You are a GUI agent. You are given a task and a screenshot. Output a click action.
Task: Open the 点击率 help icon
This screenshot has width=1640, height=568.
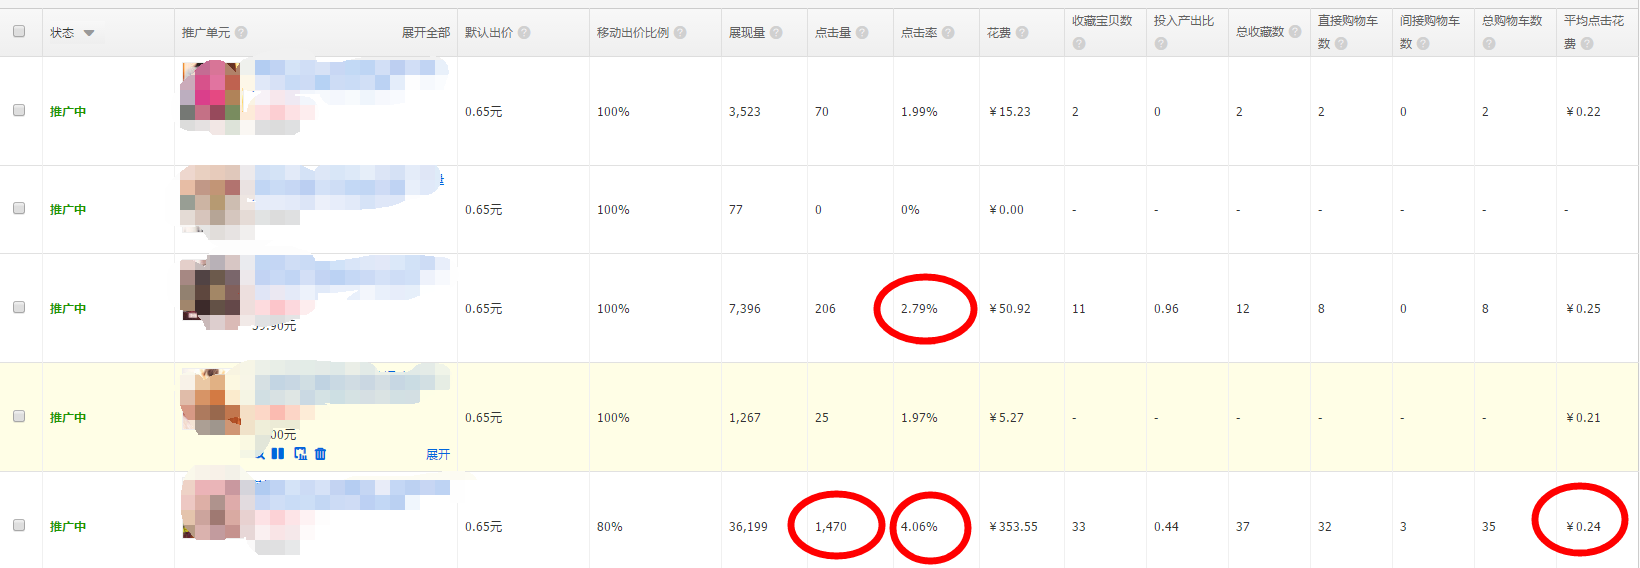click(948, 33)
